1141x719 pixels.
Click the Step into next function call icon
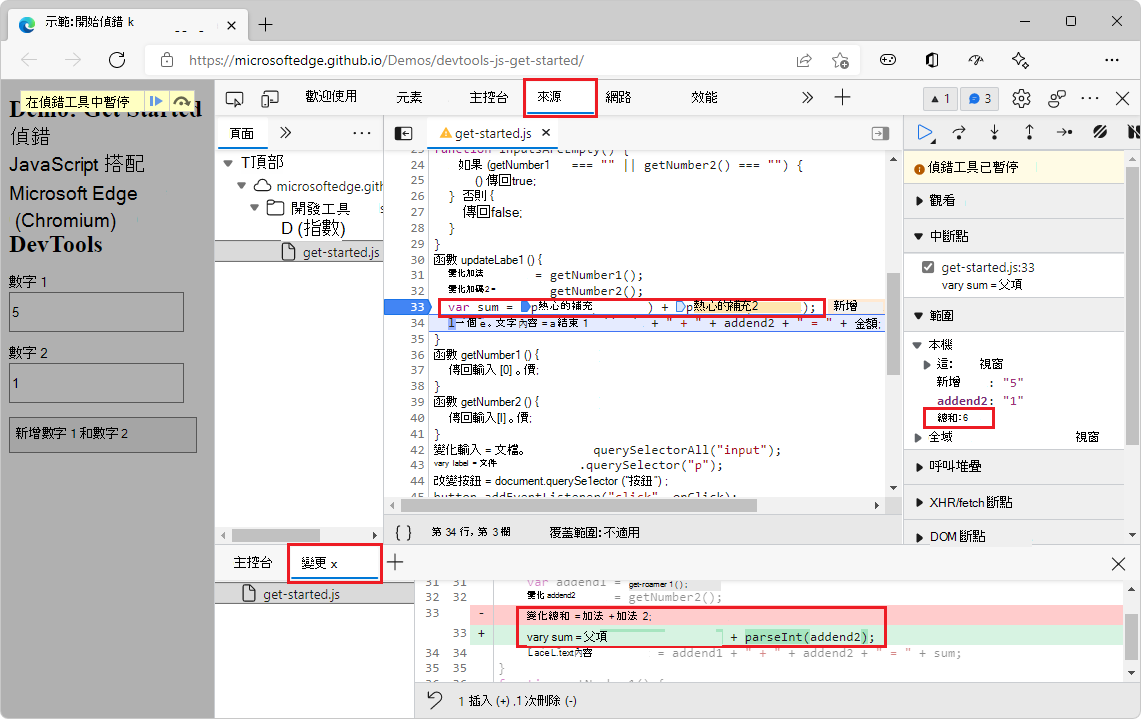pyautogui.click(x=993, y=132)
